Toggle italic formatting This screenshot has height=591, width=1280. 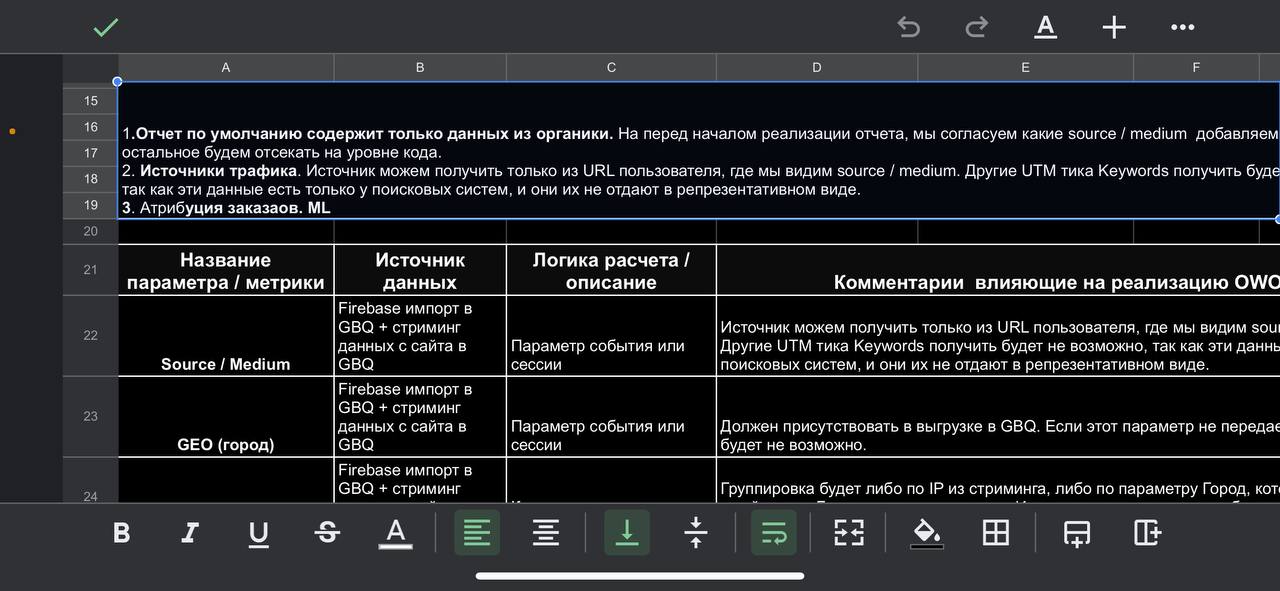pos(189,533)
